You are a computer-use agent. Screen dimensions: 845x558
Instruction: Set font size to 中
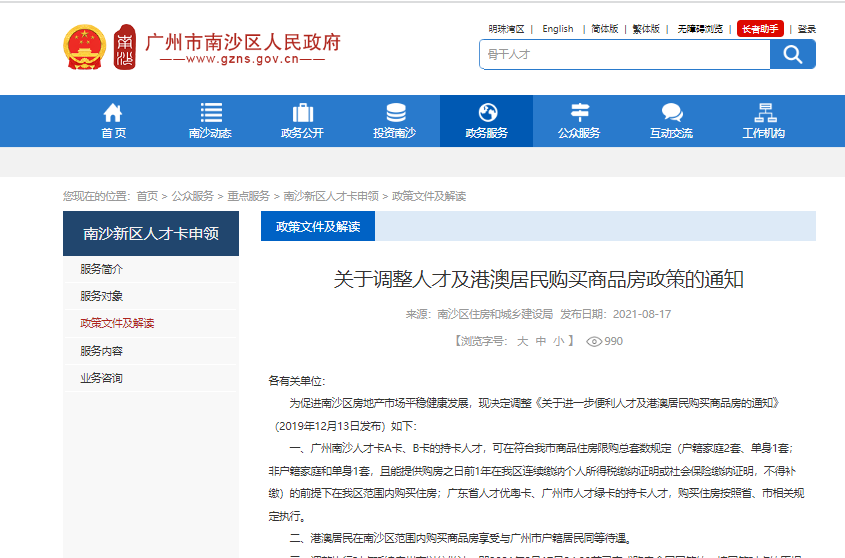[541, 341]
